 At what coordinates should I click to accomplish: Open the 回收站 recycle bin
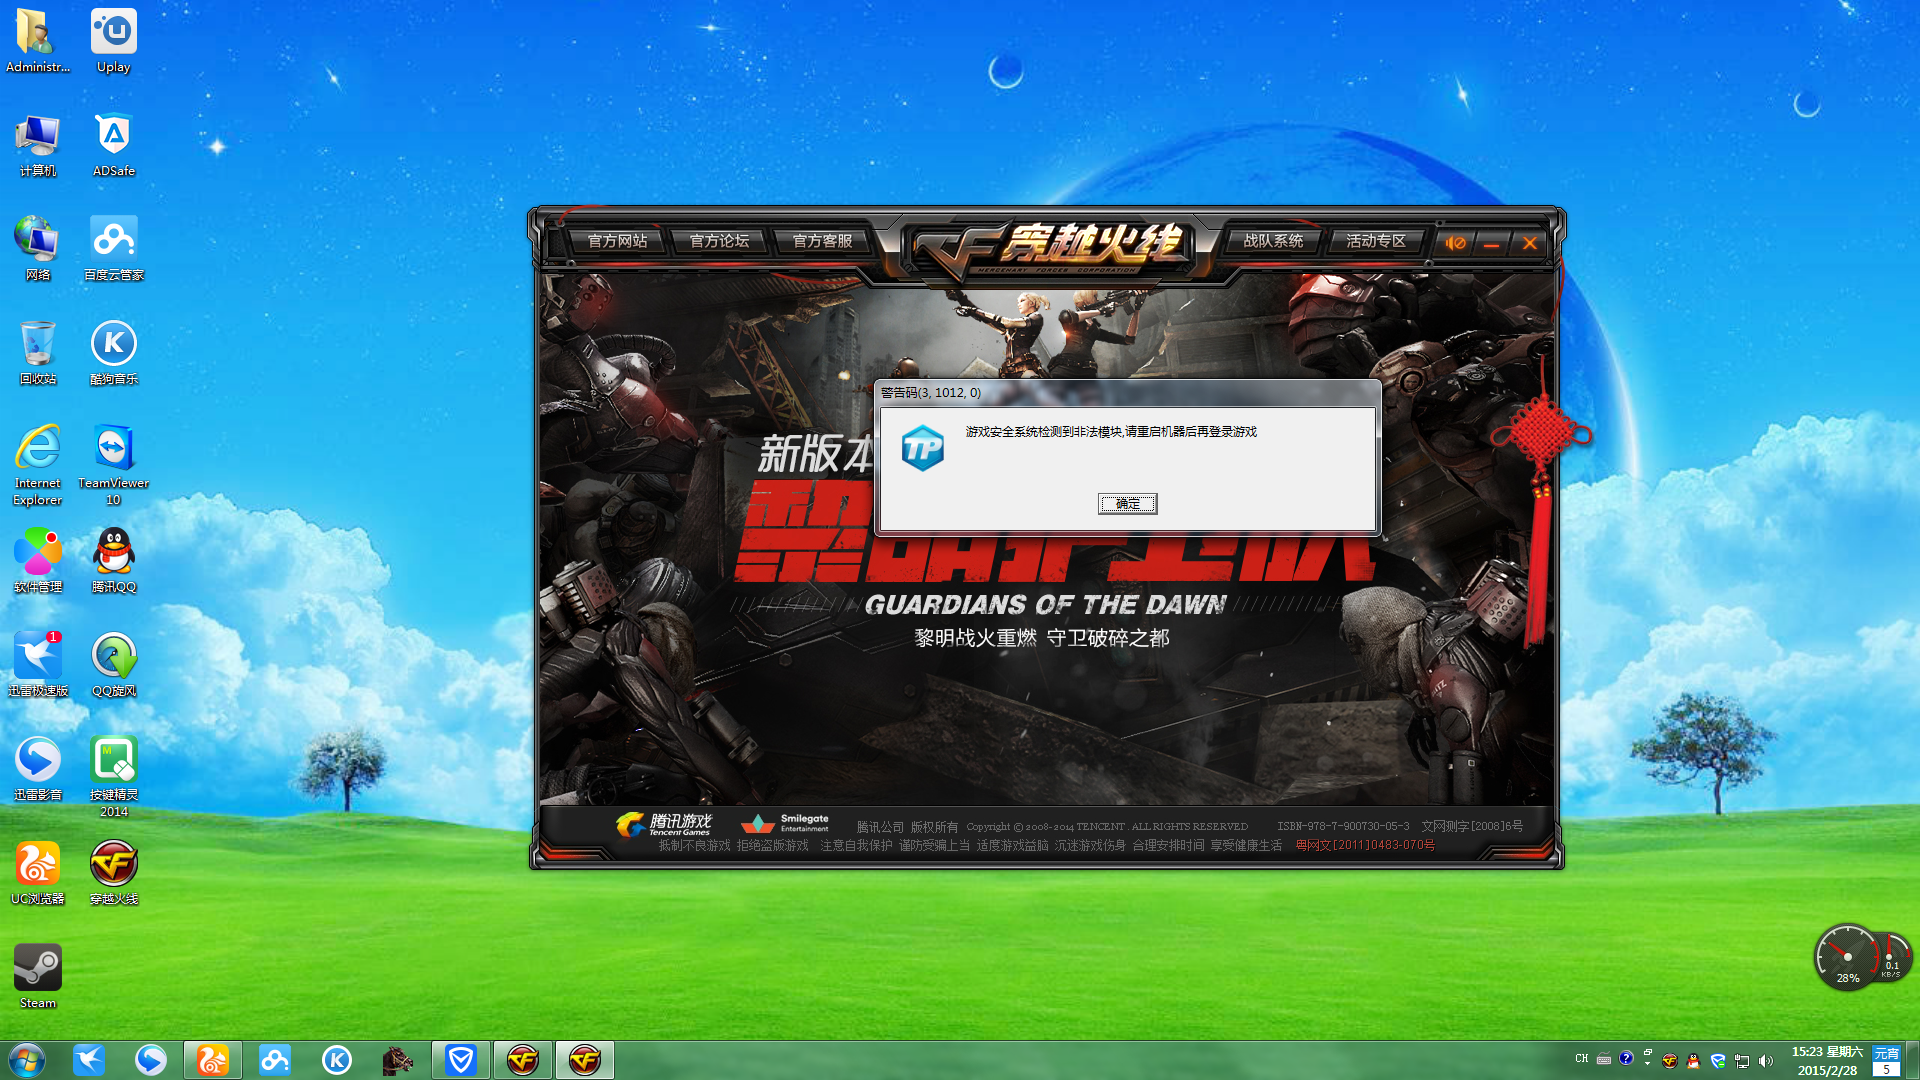click(x=38, y=353)
